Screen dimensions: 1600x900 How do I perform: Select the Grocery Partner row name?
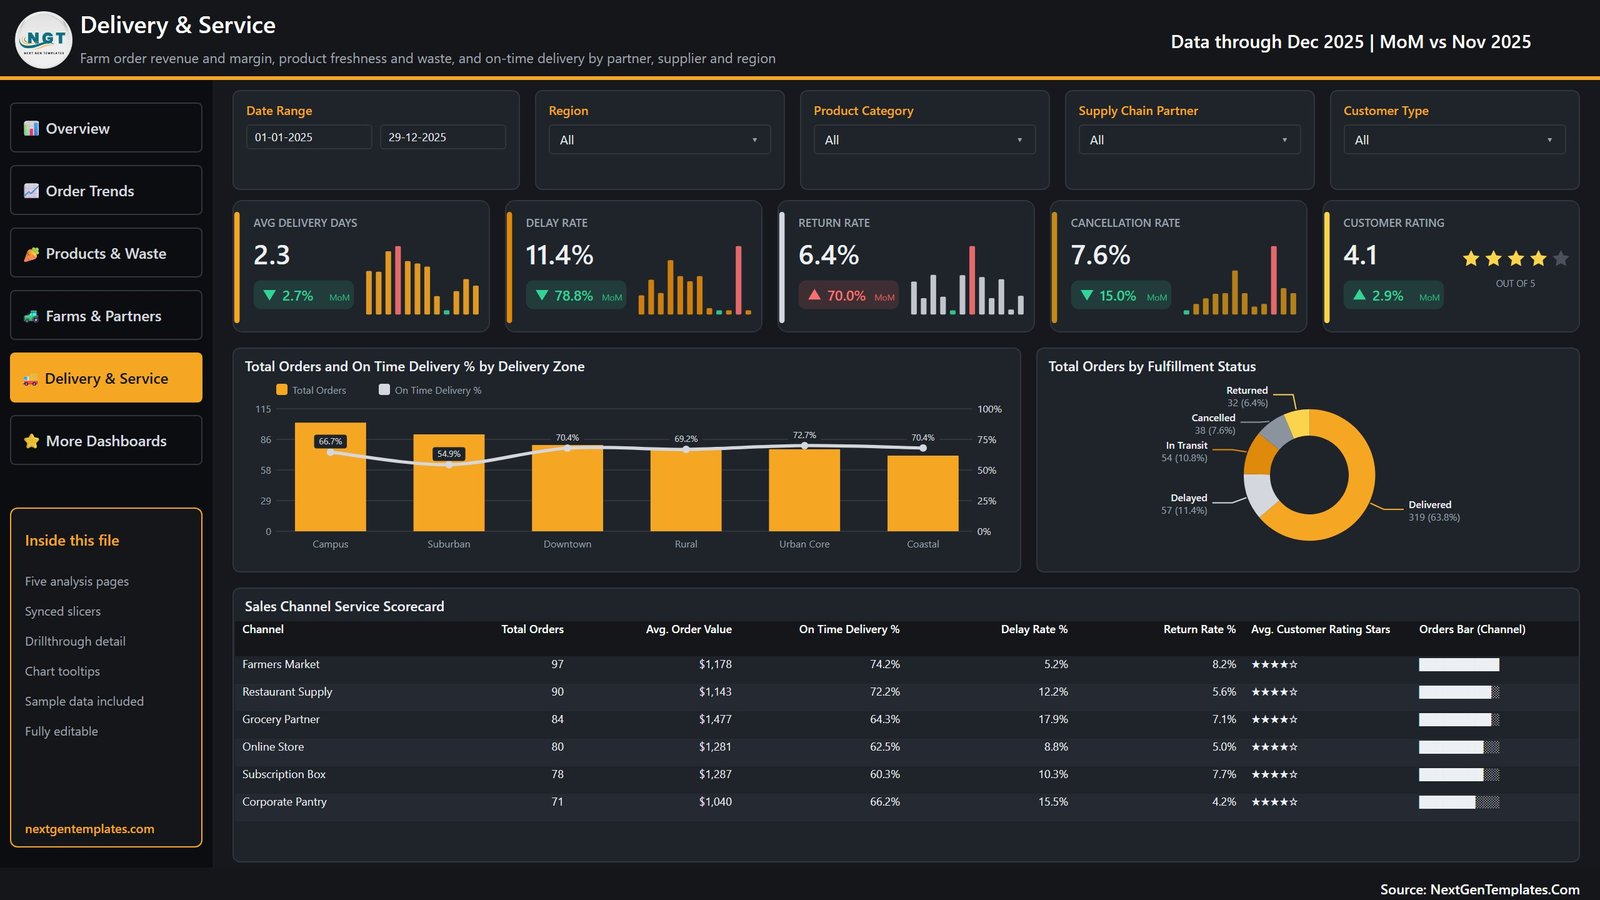pos(281,720)
